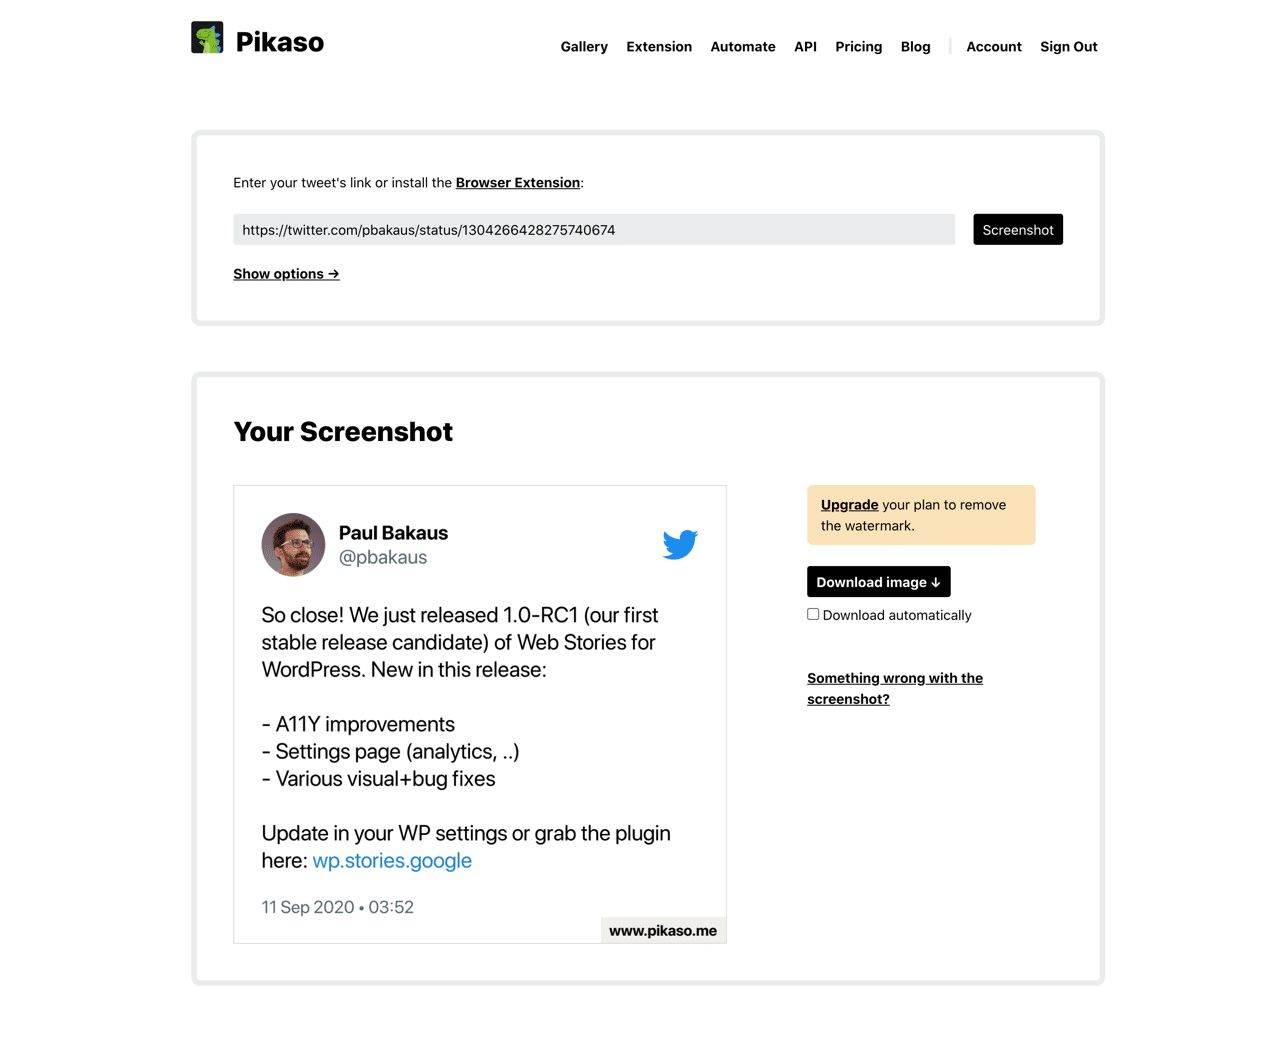The width and height of the screenshot is (1280, 1050).
Task: Go to the Automate page
Action: click(742, 46)
